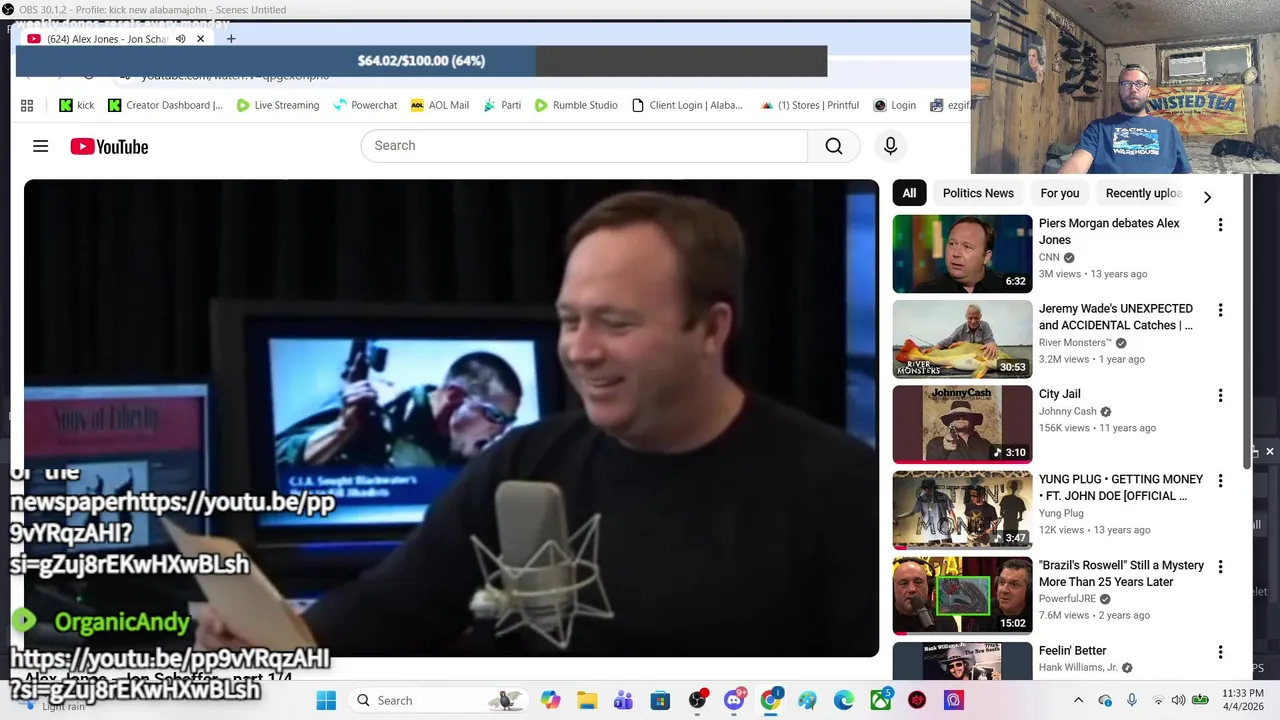Viewport: 1280px width, 720px height.
Task: Open the Client Login Alabama bookmark
Action: pos(687,105)
